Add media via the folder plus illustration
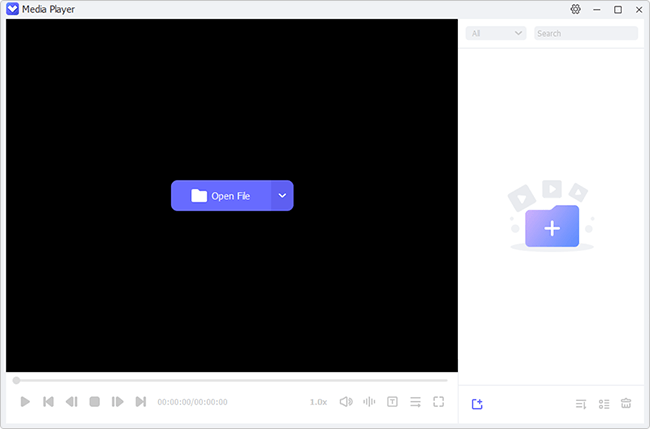 tap(552, 216)
